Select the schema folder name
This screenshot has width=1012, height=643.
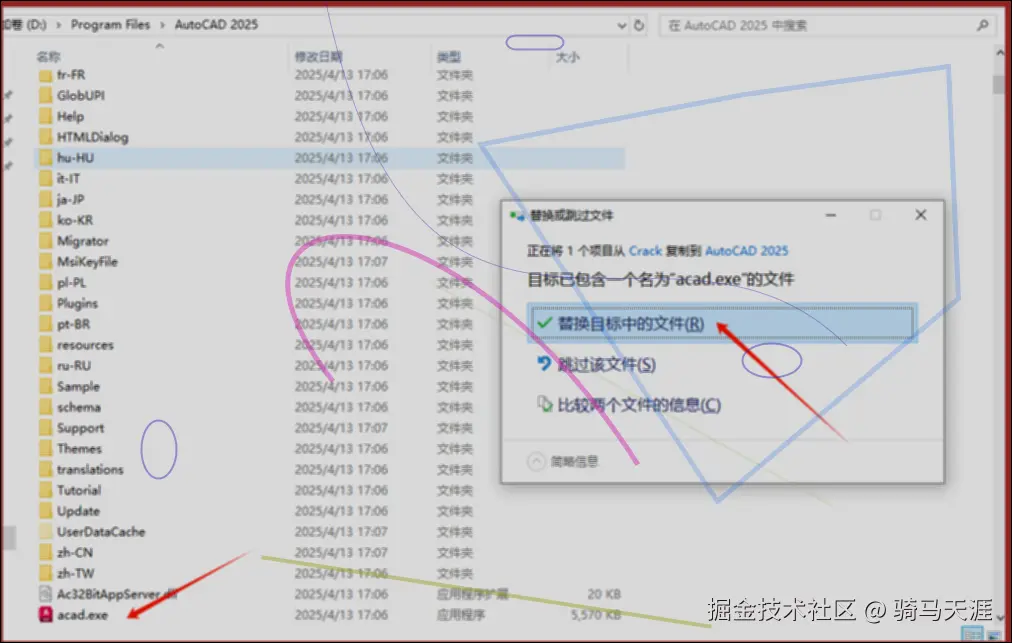coord(79,407)
